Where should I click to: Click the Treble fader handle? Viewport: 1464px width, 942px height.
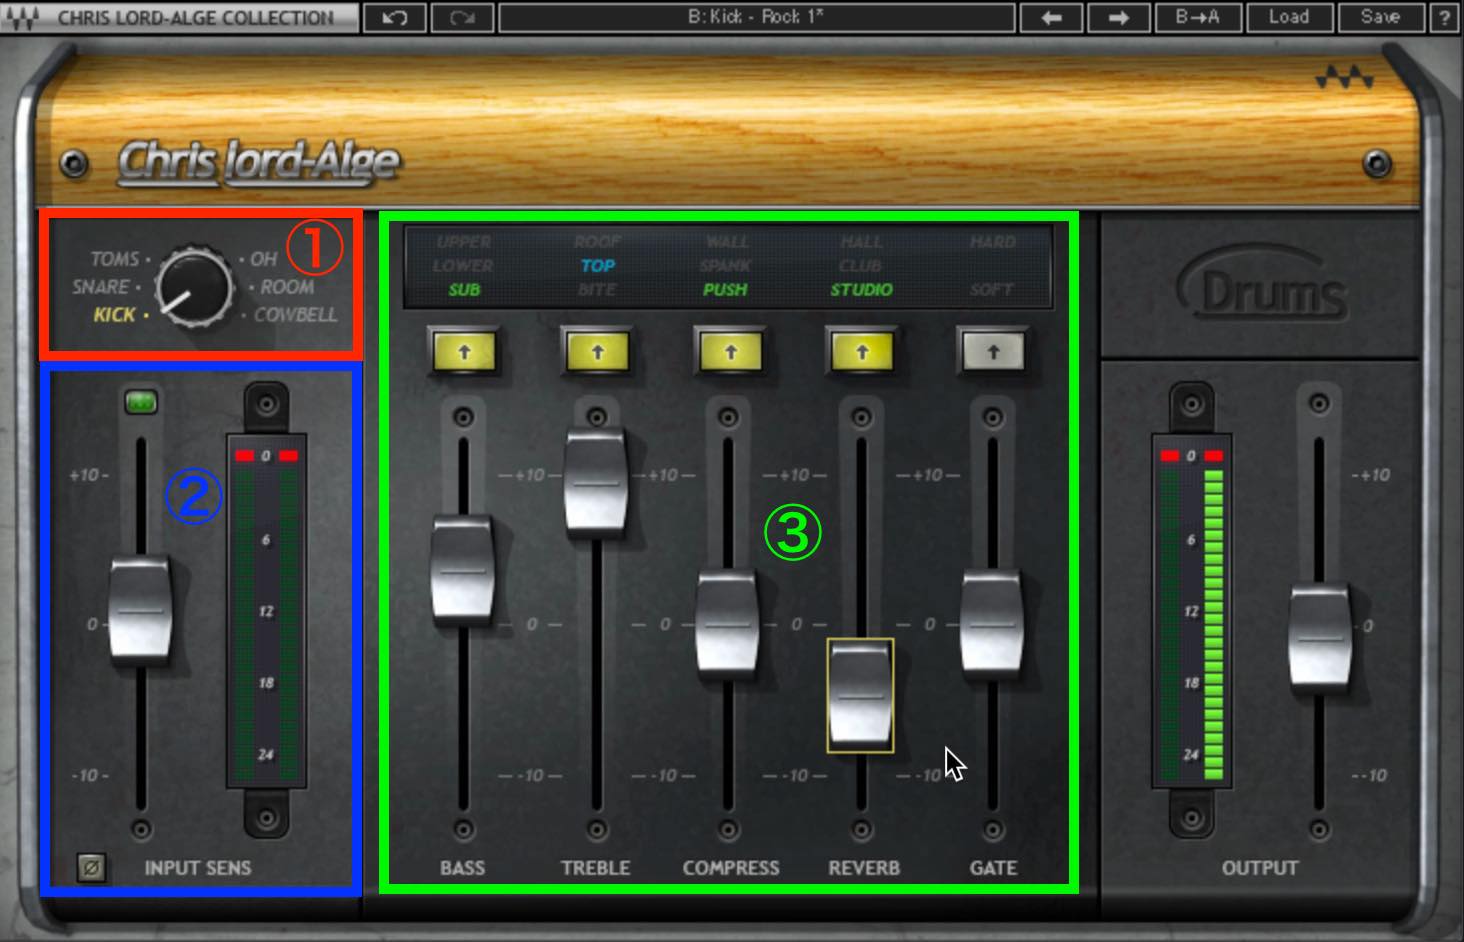pyautogui.click(x=596, y=481)
